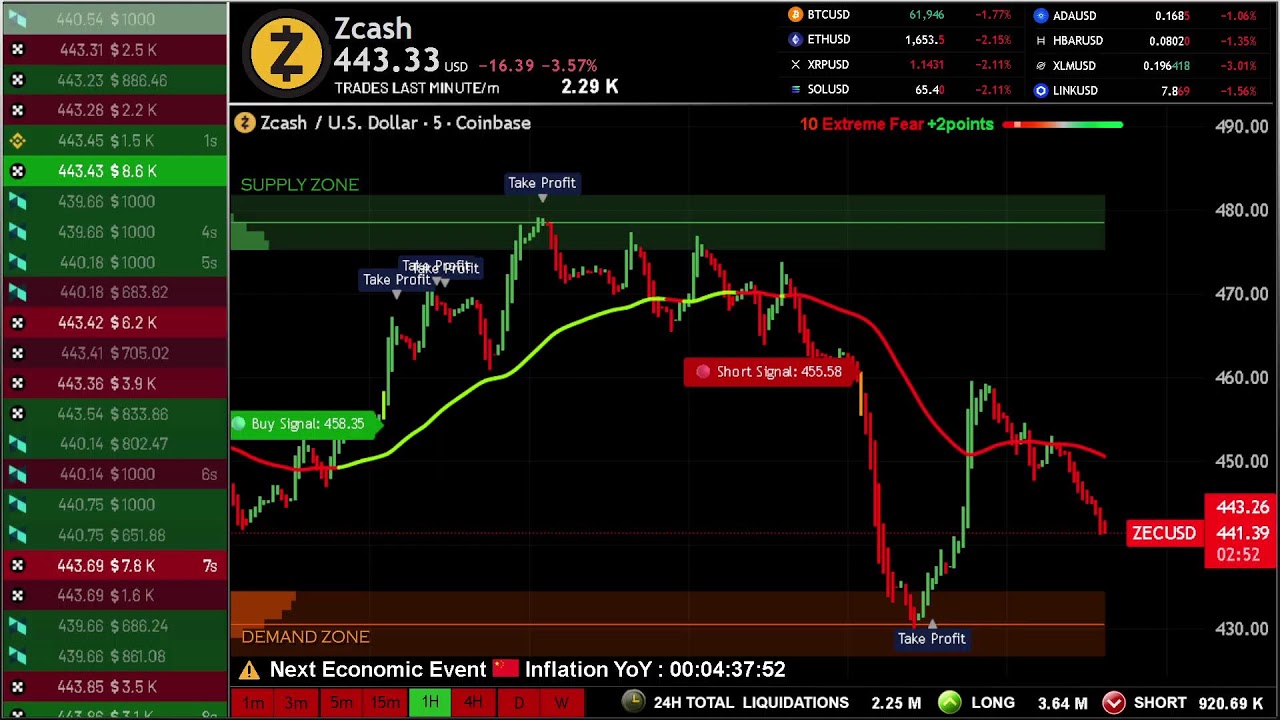Click the XRP icon next to XRPUSD
This screenshot has height=720, width=1280.
click(795, 64)
